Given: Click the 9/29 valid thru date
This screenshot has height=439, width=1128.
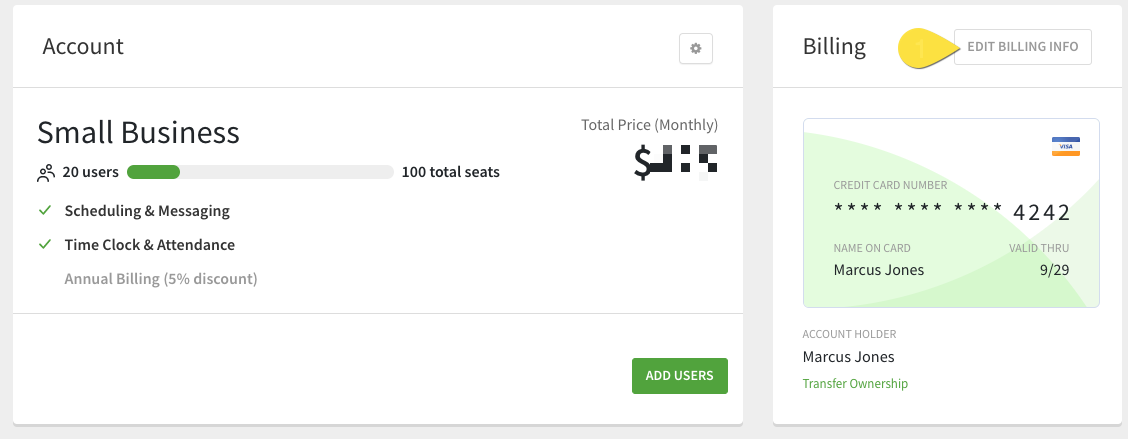Looking at the screenshot, I should click(x=1053, y=270).
